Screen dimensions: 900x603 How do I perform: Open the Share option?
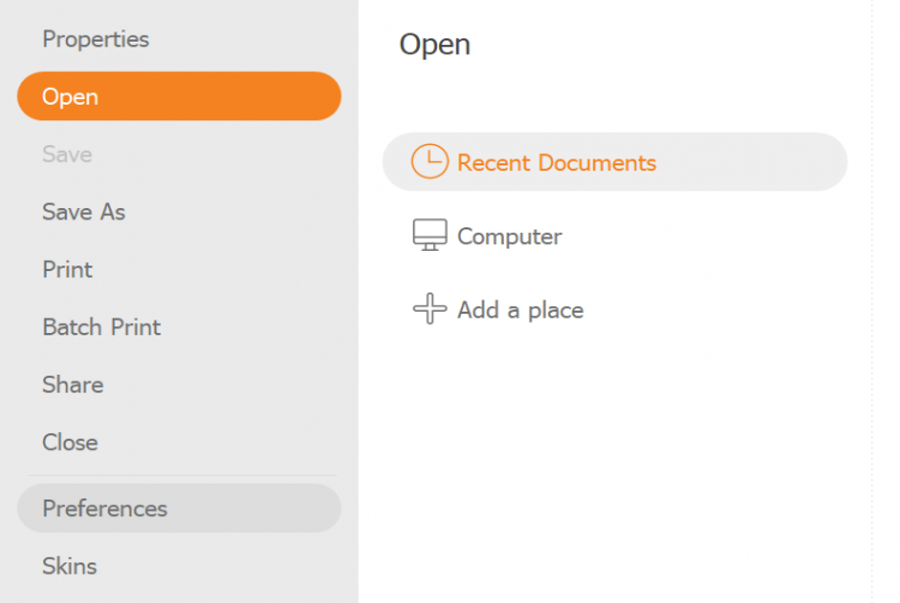pyautogui.click(x=73, y=385)
